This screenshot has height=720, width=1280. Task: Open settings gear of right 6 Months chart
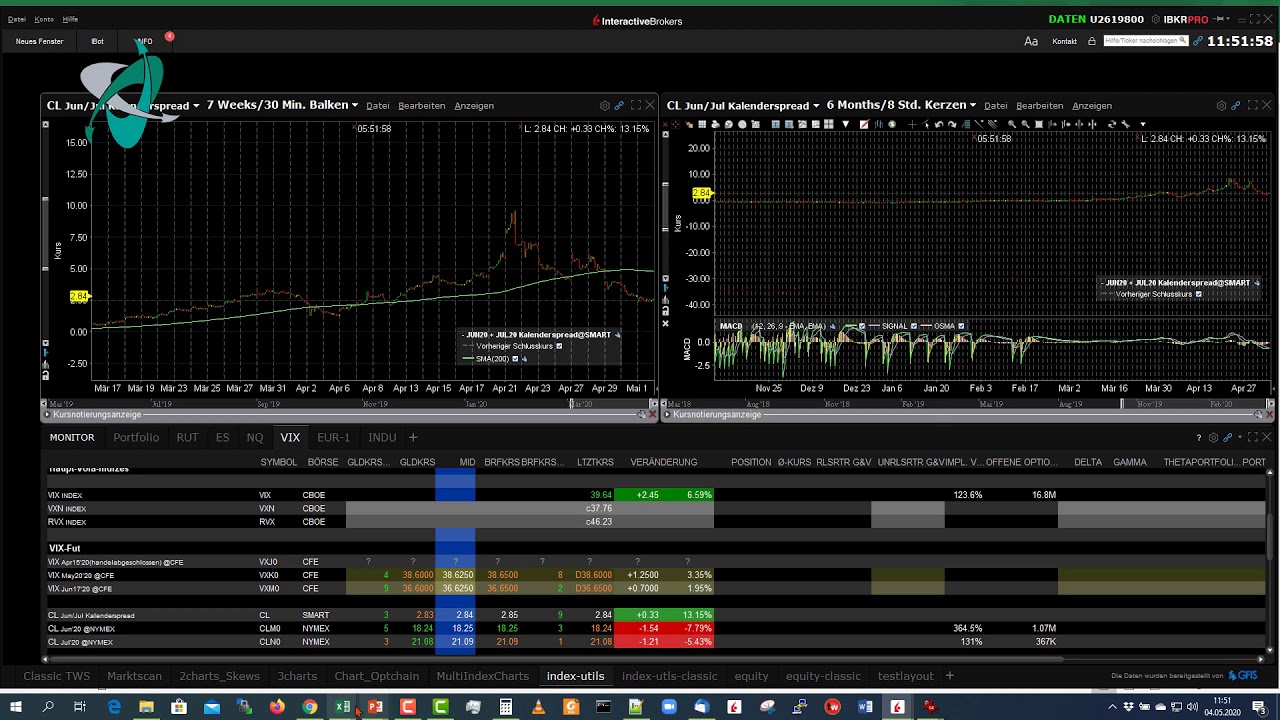(1221, 106)
